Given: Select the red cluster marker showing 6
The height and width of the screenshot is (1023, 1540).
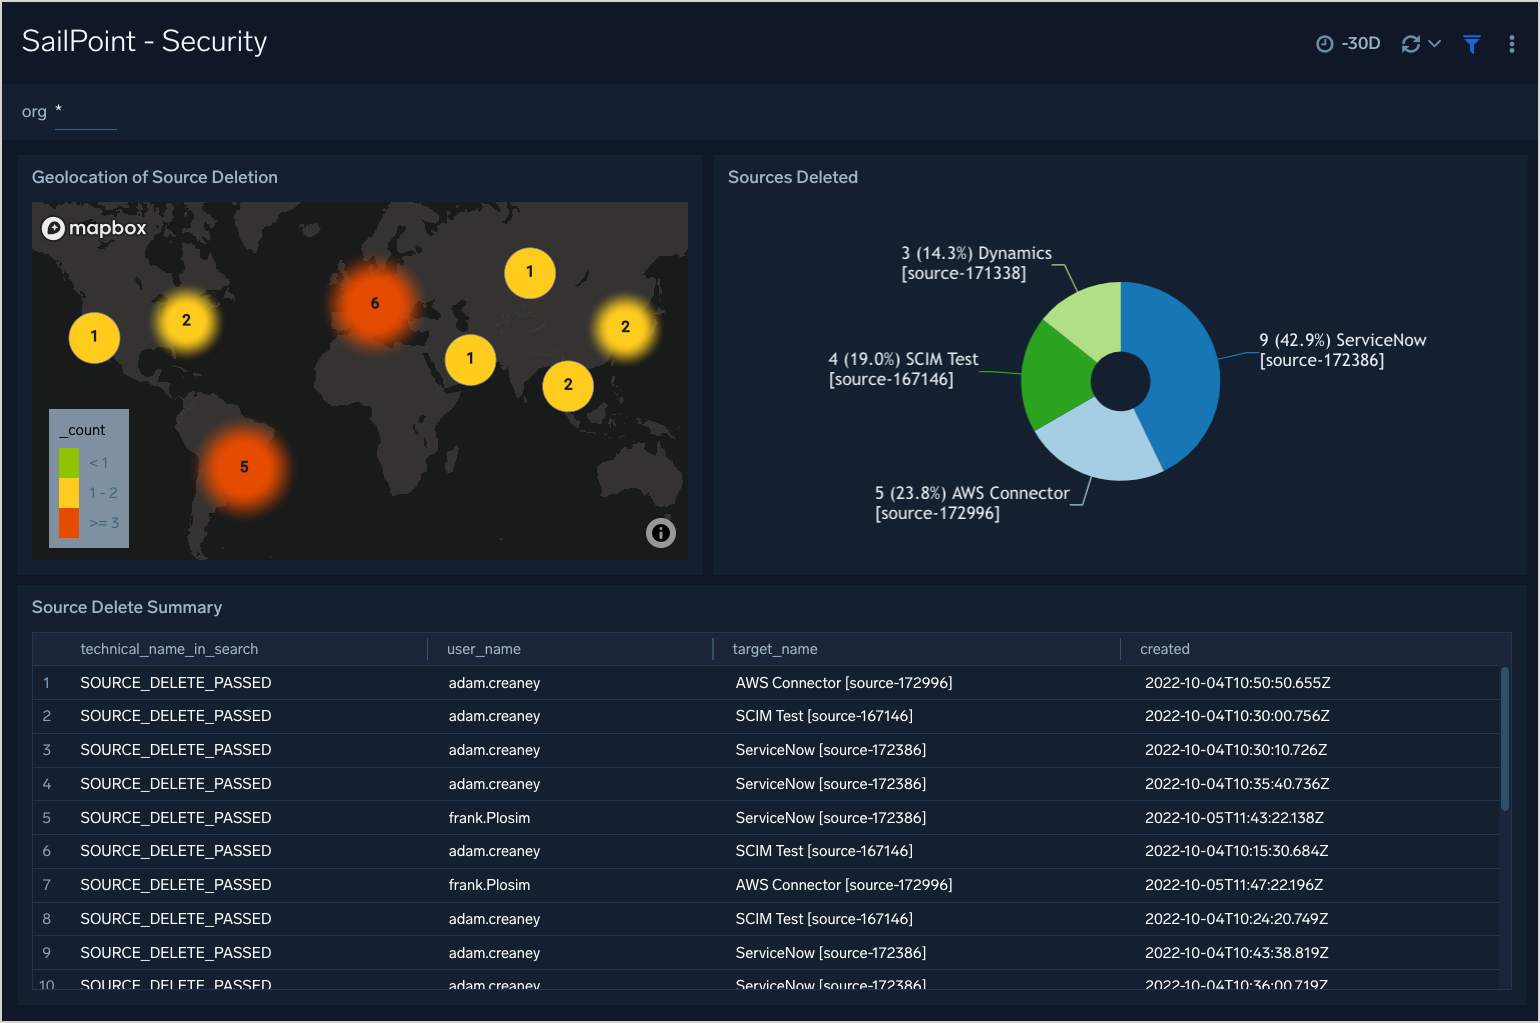Looking at the screenshot, I should (374, 304).
